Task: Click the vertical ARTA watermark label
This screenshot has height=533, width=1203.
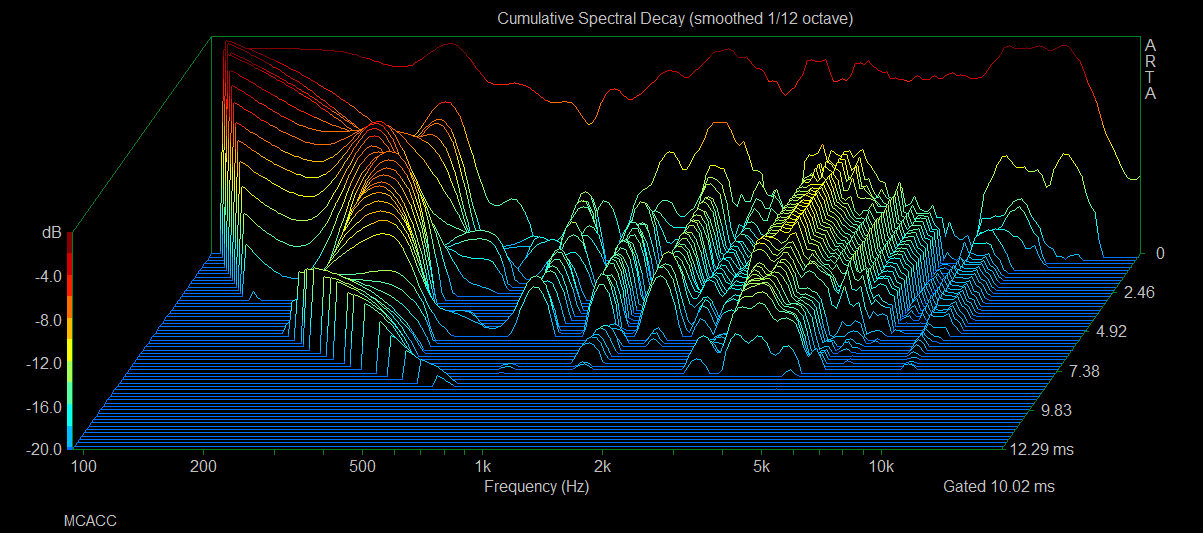Action: [1151, 70]
